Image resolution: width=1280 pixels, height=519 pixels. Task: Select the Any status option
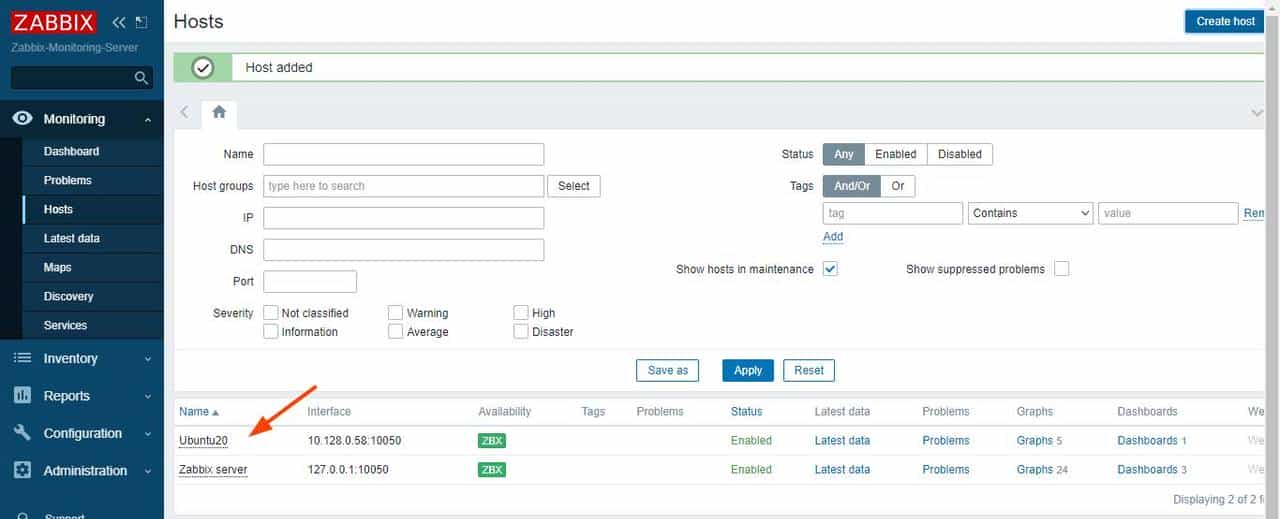pyautogui.click(x=844, y=154)
